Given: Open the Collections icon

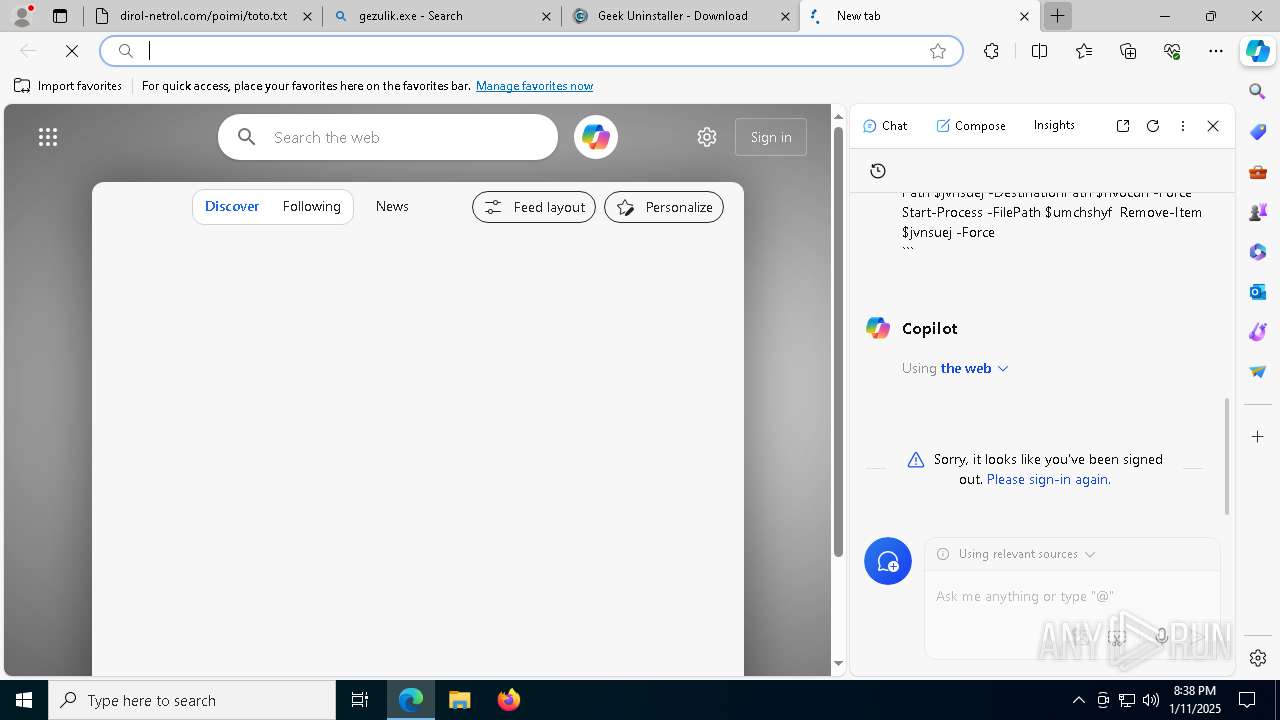Looking at the screenshot, I should pyautogui.click(x=1128, y=51).
